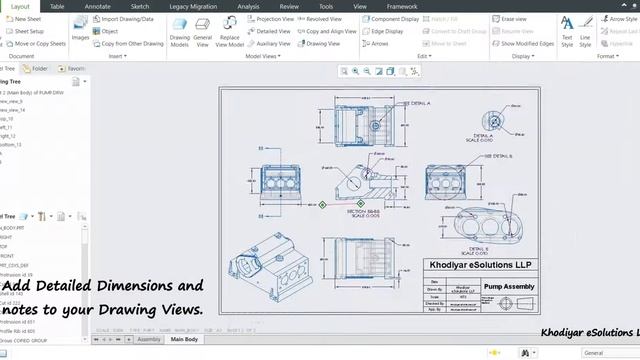The height and width of the screenshot is (360, 640).
Task: Open the Sketch ribbon tab
Action: [x=140, y=7]
